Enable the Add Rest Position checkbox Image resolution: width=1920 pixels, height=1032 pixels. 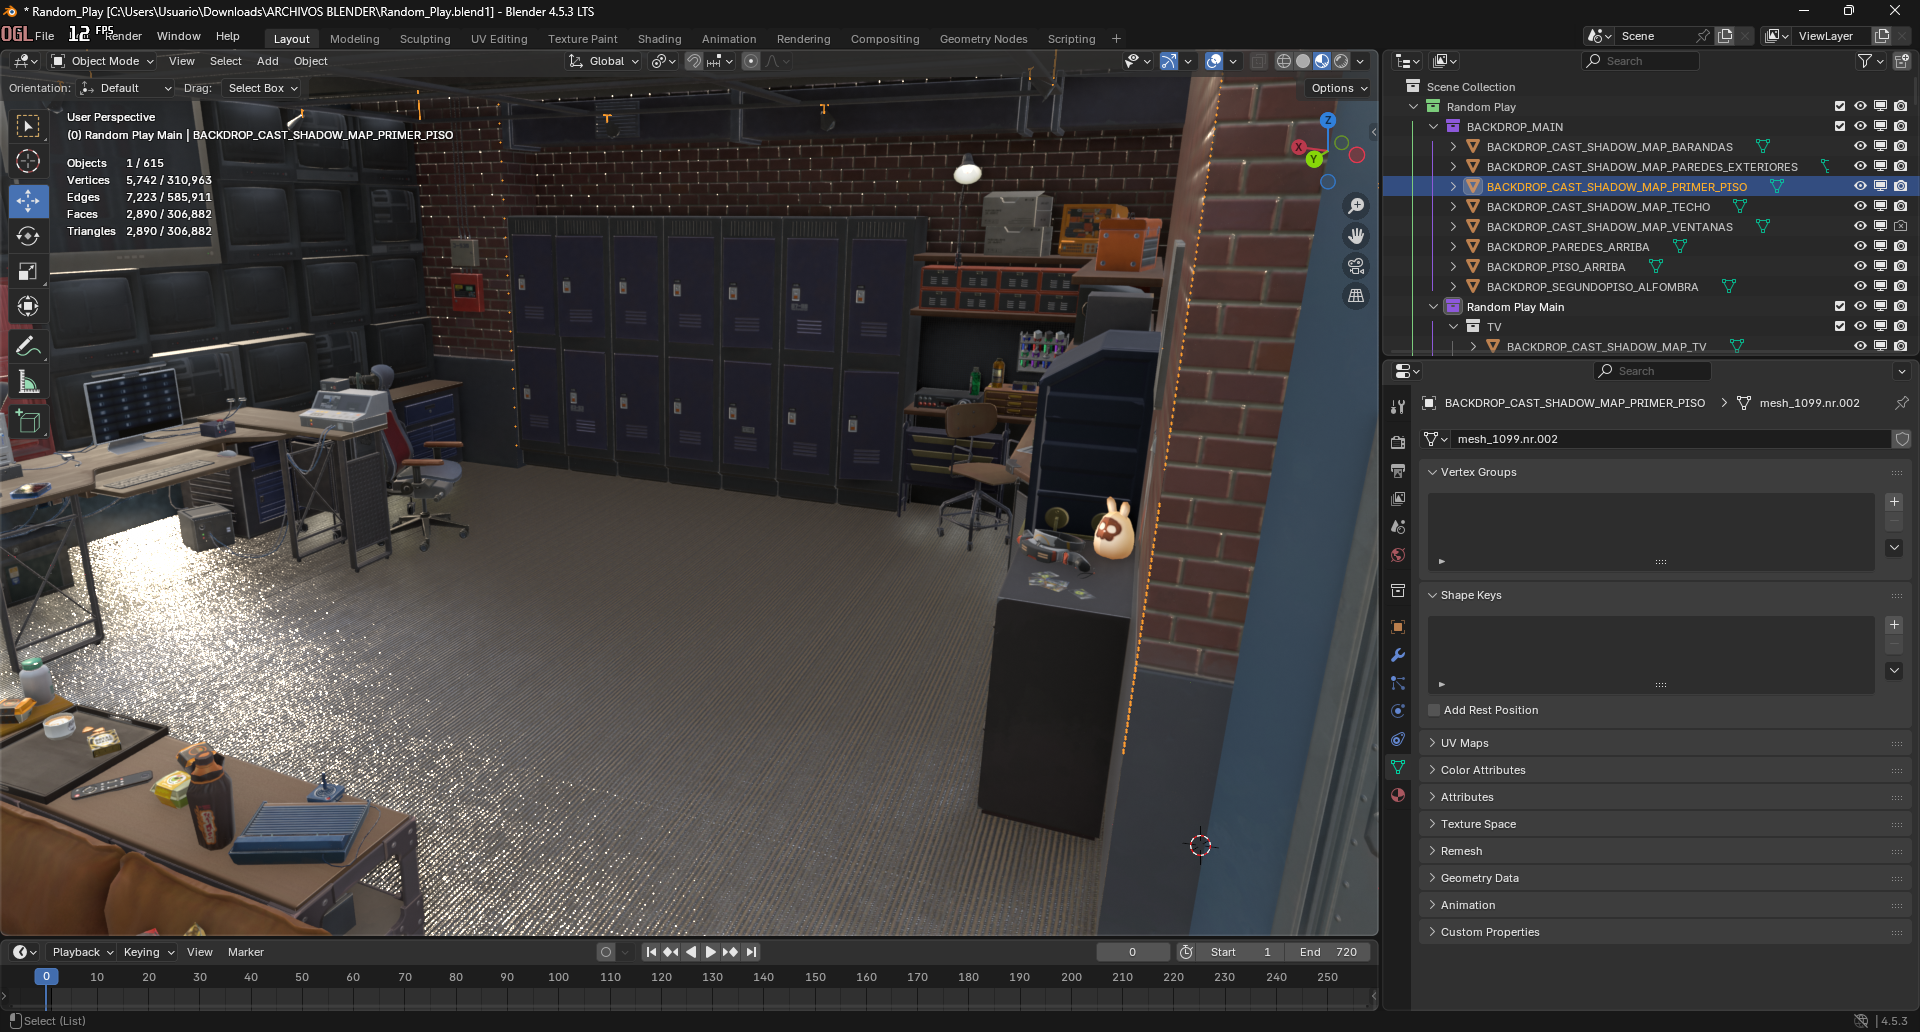1434,710
